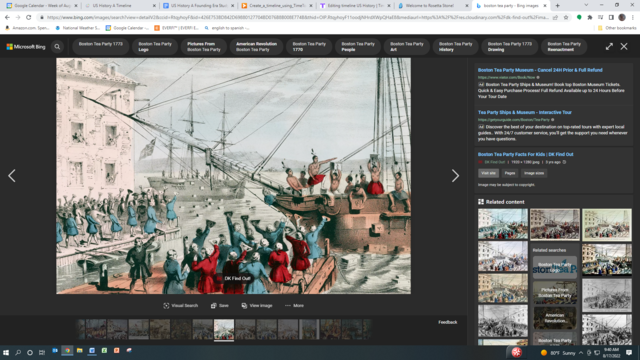640x360 pixels.
Task: Open File Explorer from taskbar
Action: click(x=80, y=351)
